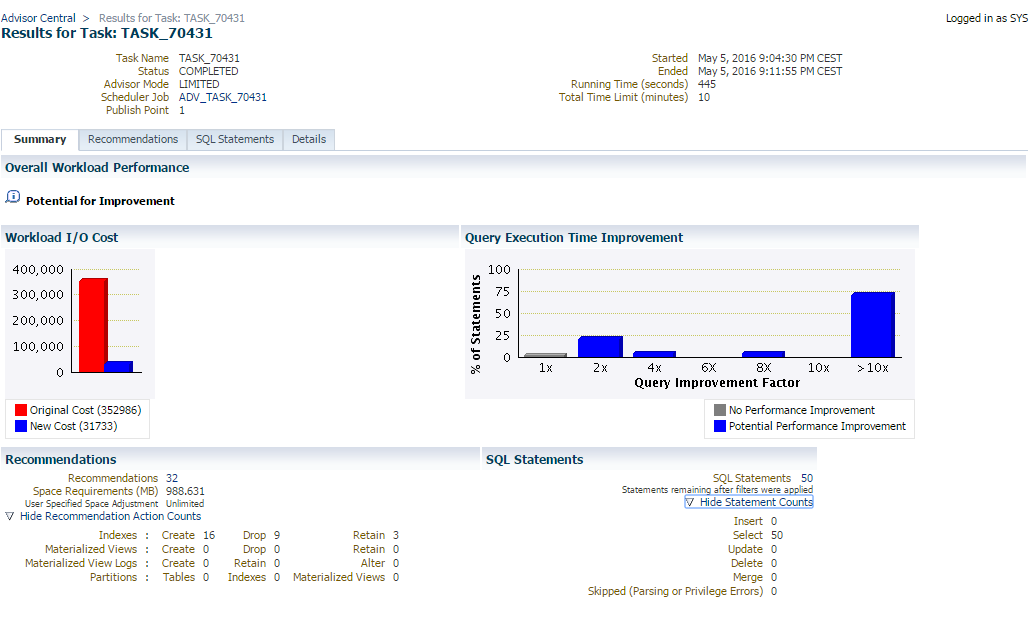Click the blue New Cost legend swatch
1033x630 pixels.
[22, 426]
